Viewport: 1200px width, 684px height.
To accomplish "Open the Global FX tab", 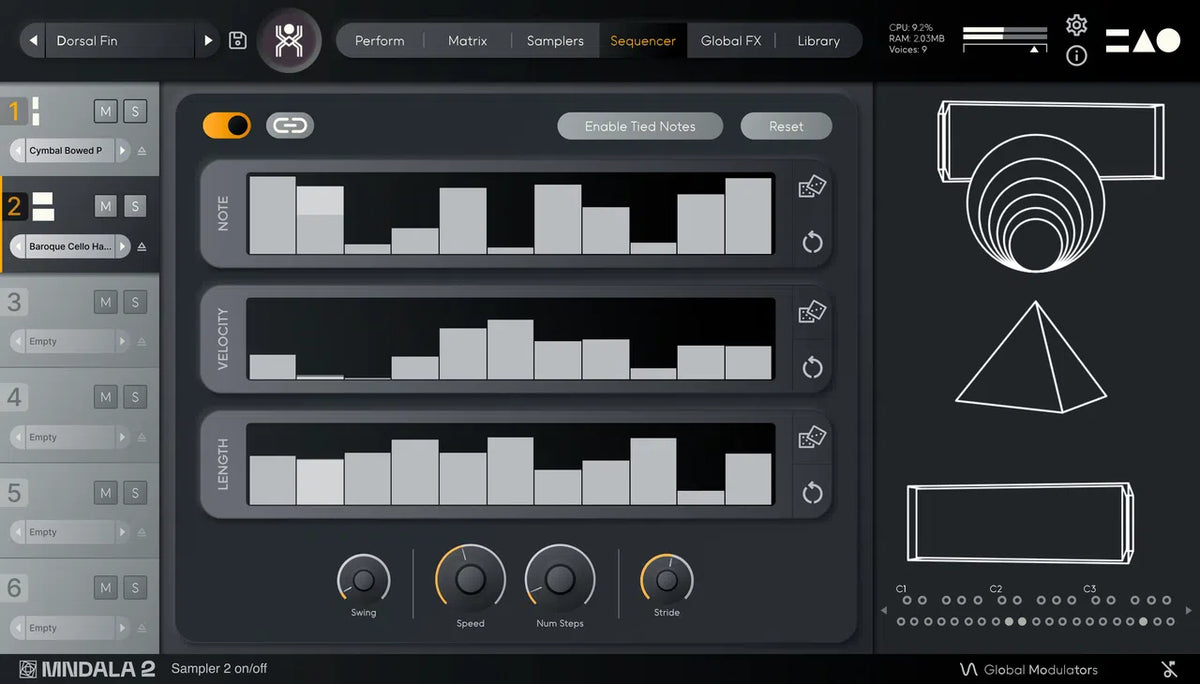I will [731, 41].
